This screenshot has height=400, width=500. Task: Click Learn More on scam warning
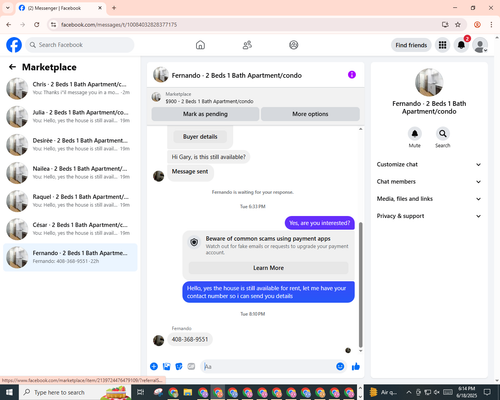tap(268, 268)
